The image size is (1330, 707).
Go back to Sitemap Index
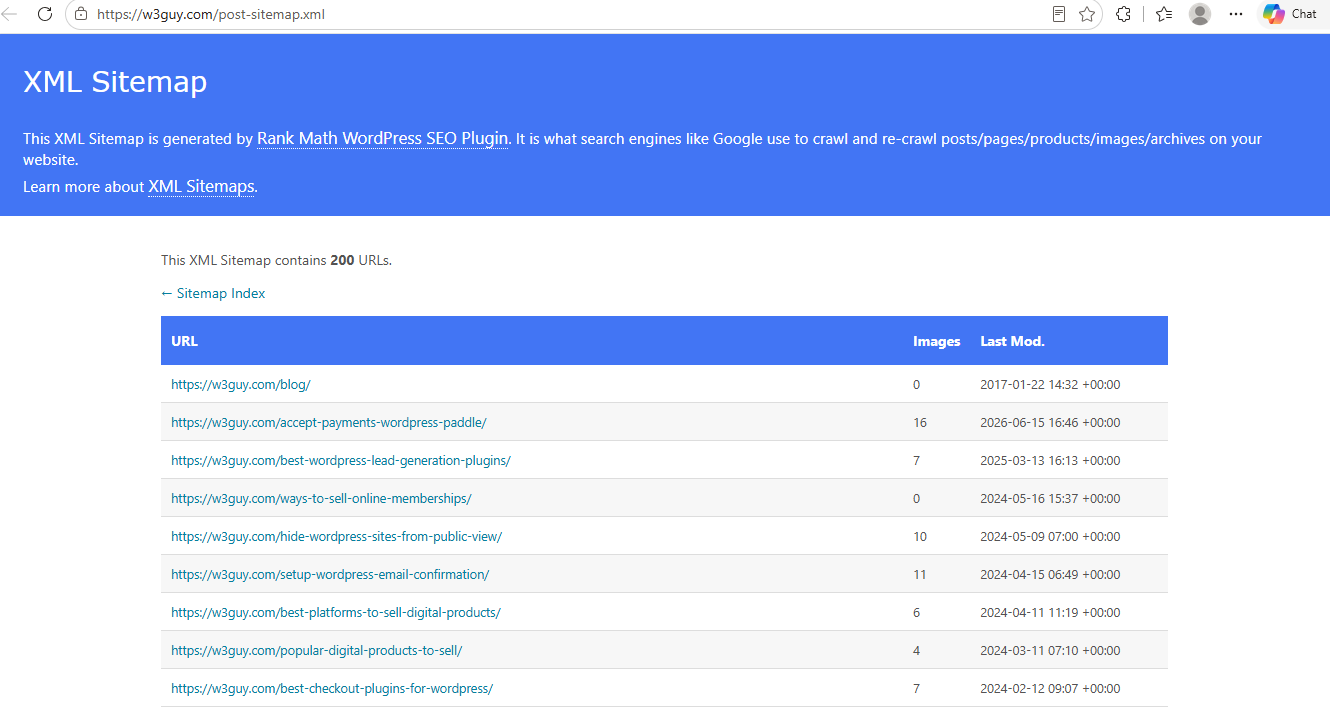[x=213, y=293]
